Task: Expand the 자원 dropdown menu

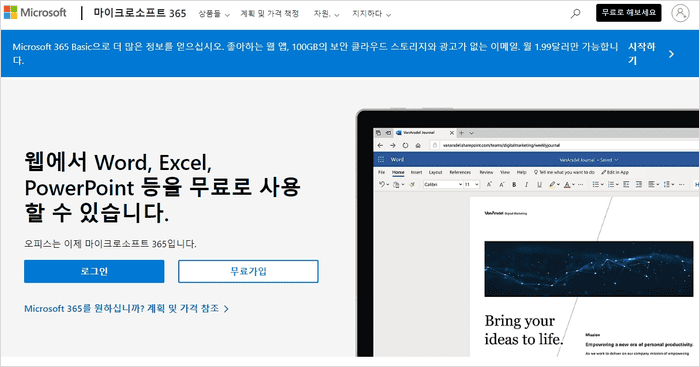Action: [x=326, y=14]
